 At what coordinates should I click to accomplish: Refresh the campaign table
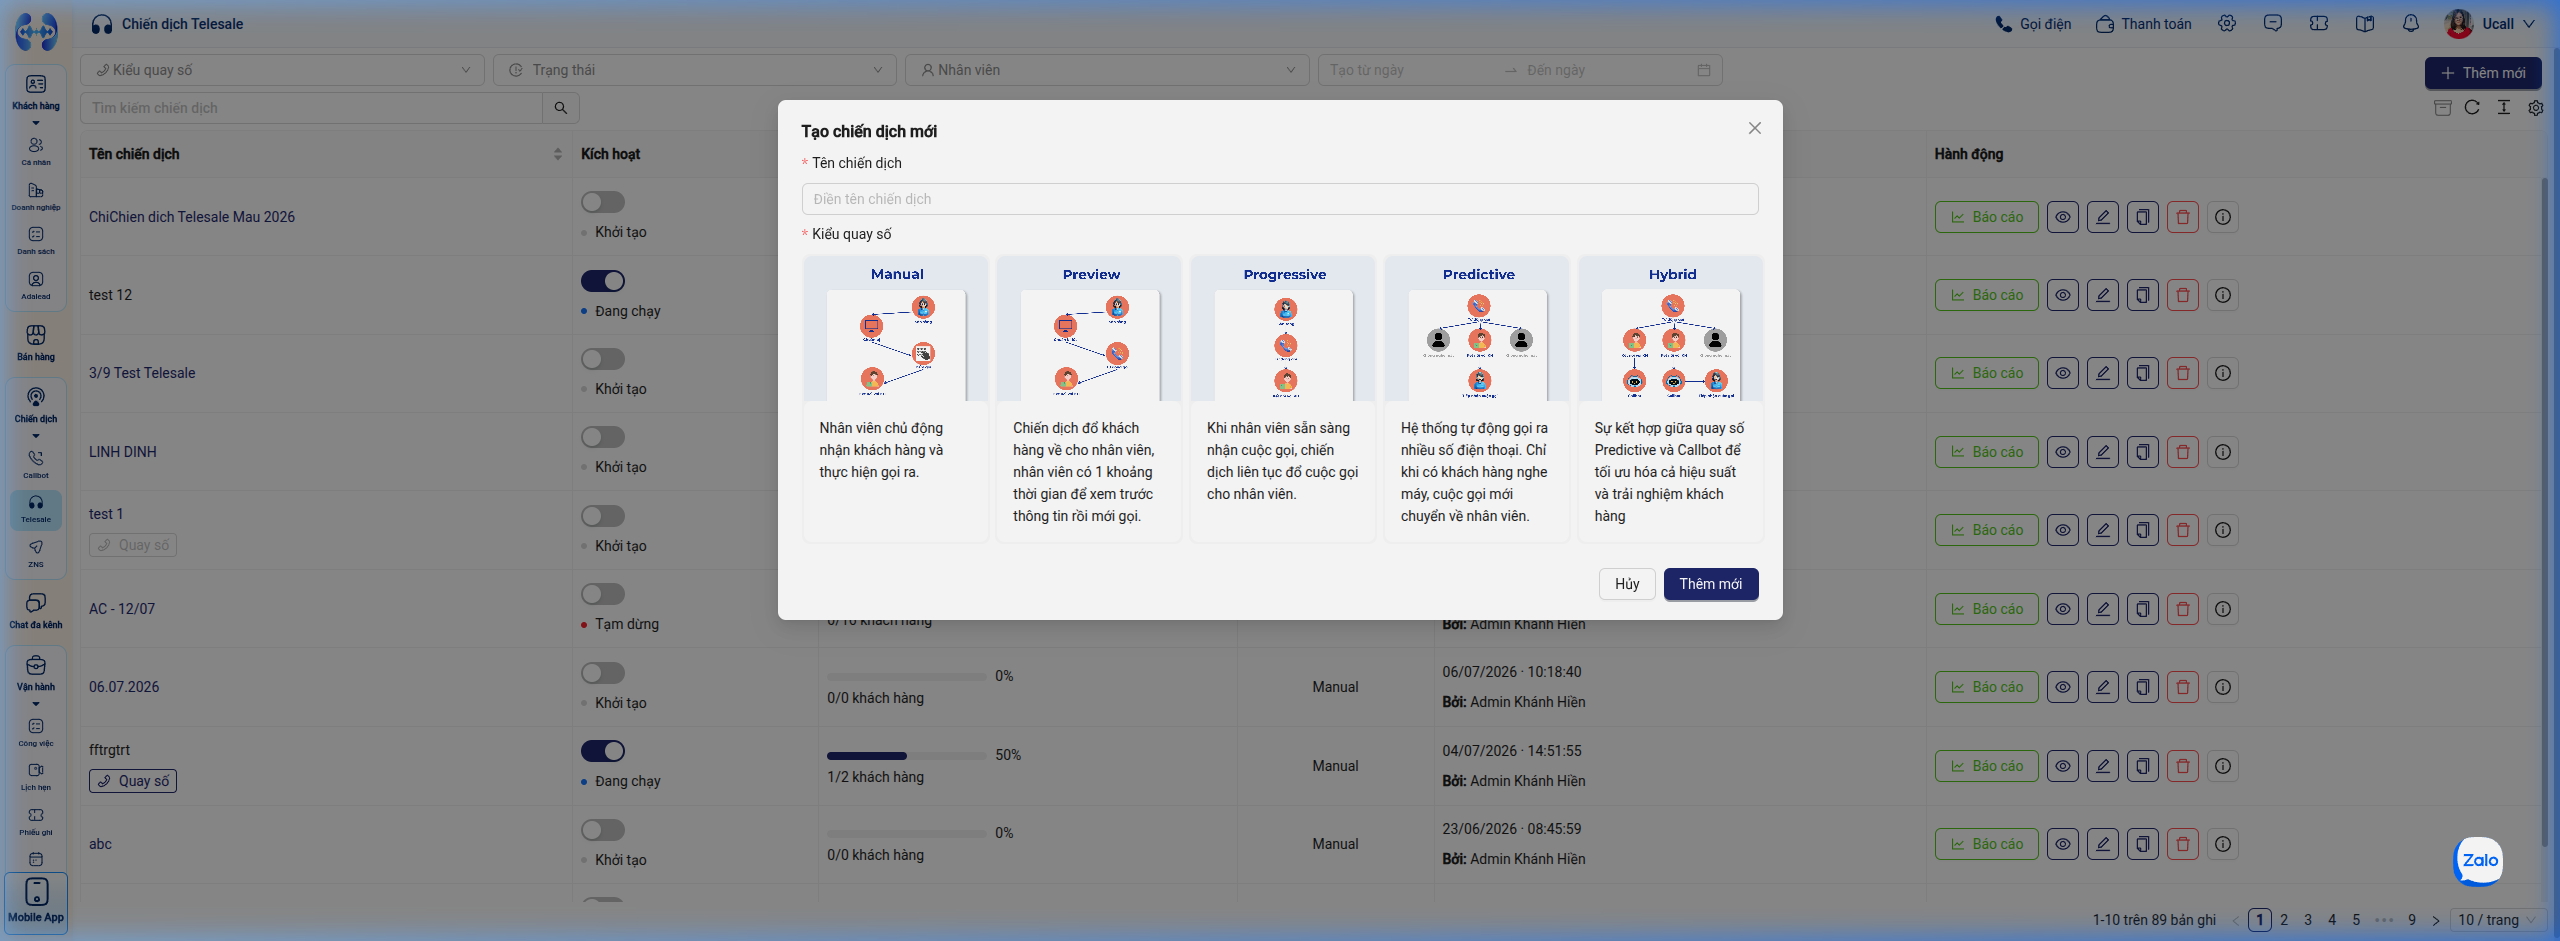click(x=2472, y=108)
